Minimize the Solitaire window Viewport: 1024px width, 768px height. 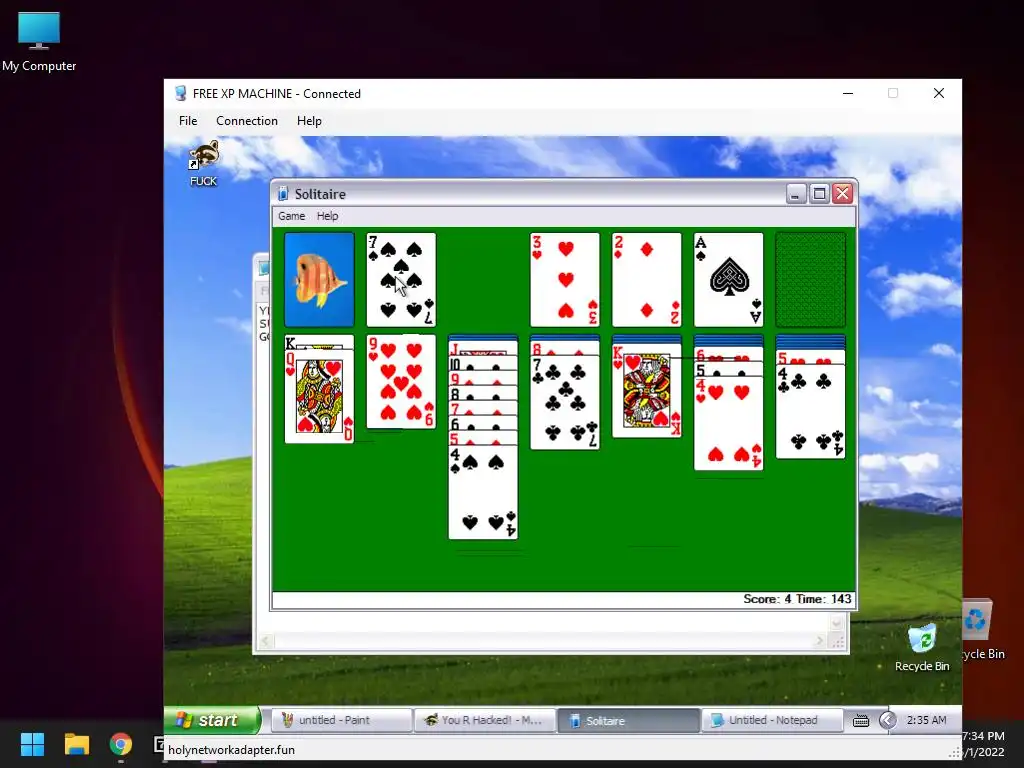click(x=796, y=194)
